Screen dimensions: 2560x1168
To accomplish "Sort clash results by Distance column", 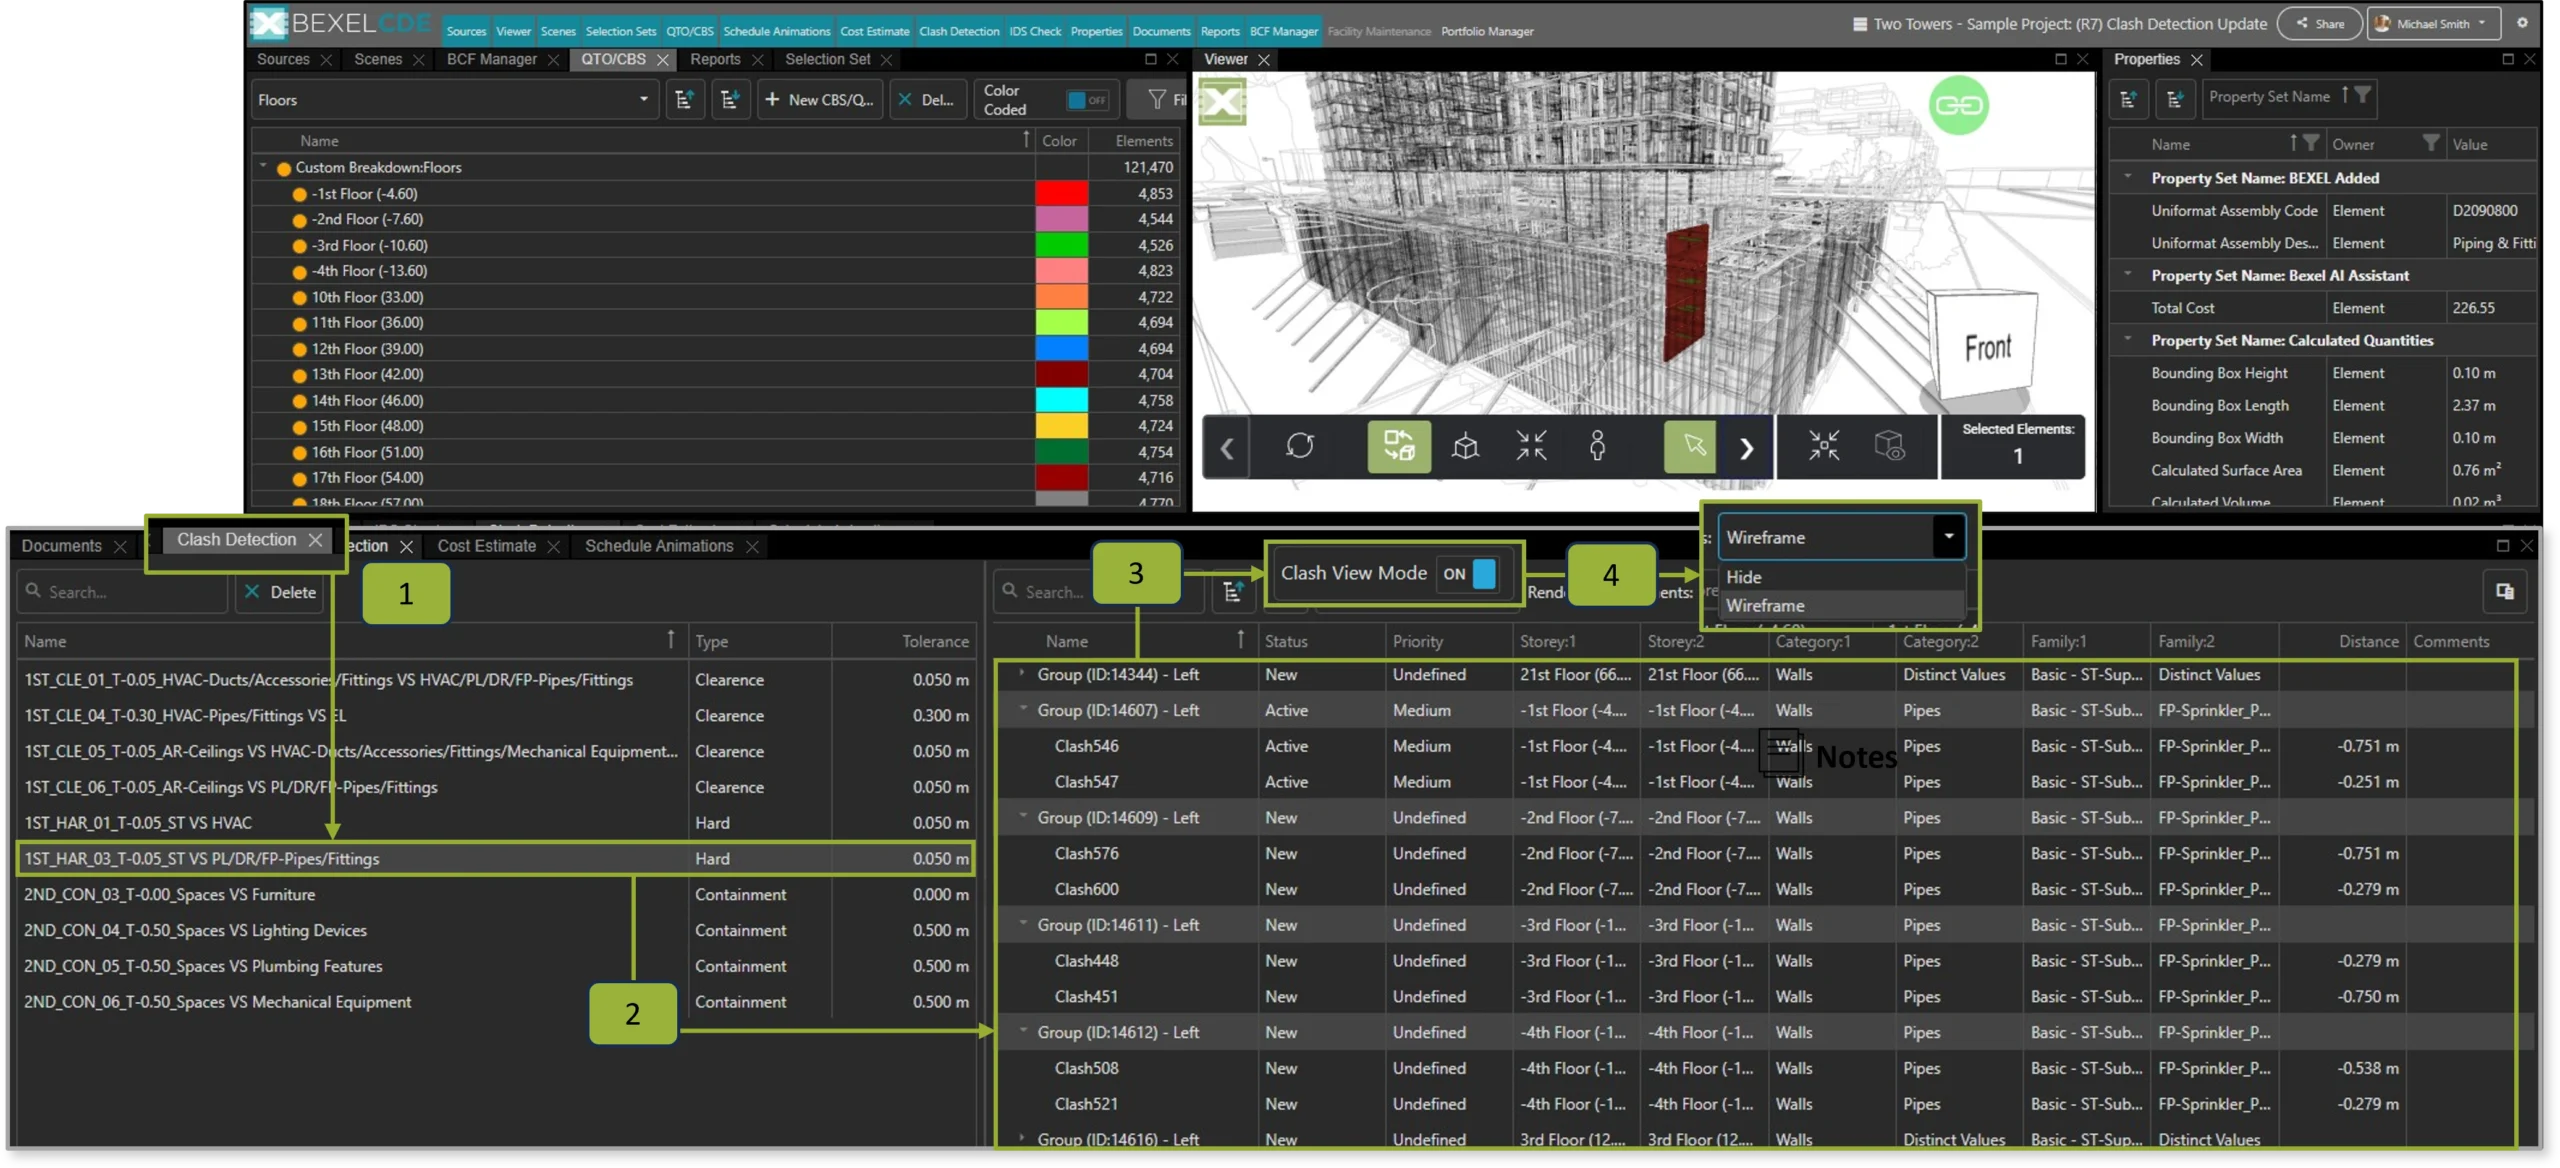I will [x=2367, y=641].
